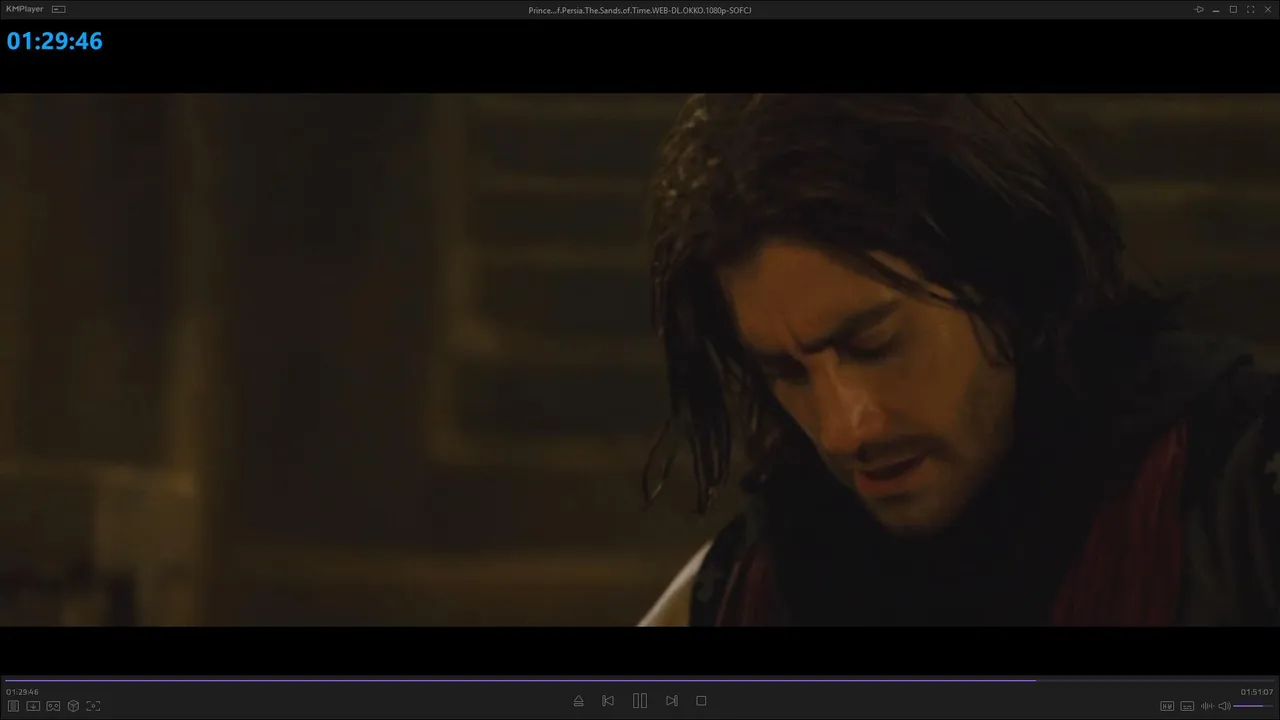The image size is (1280, 720).
Task: Open the video download icon
Action: point(33,706)
